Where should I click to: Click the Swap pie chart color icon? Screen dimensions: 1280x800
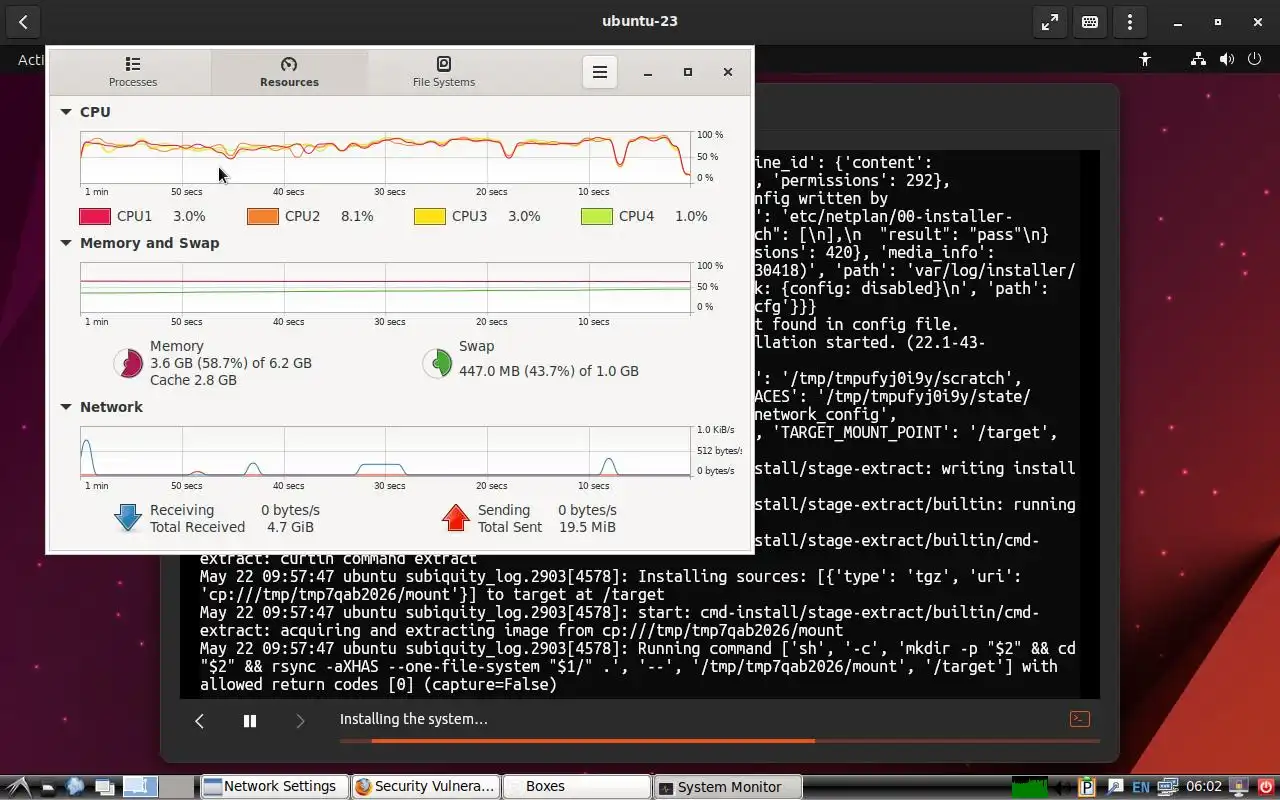[437, 363]
